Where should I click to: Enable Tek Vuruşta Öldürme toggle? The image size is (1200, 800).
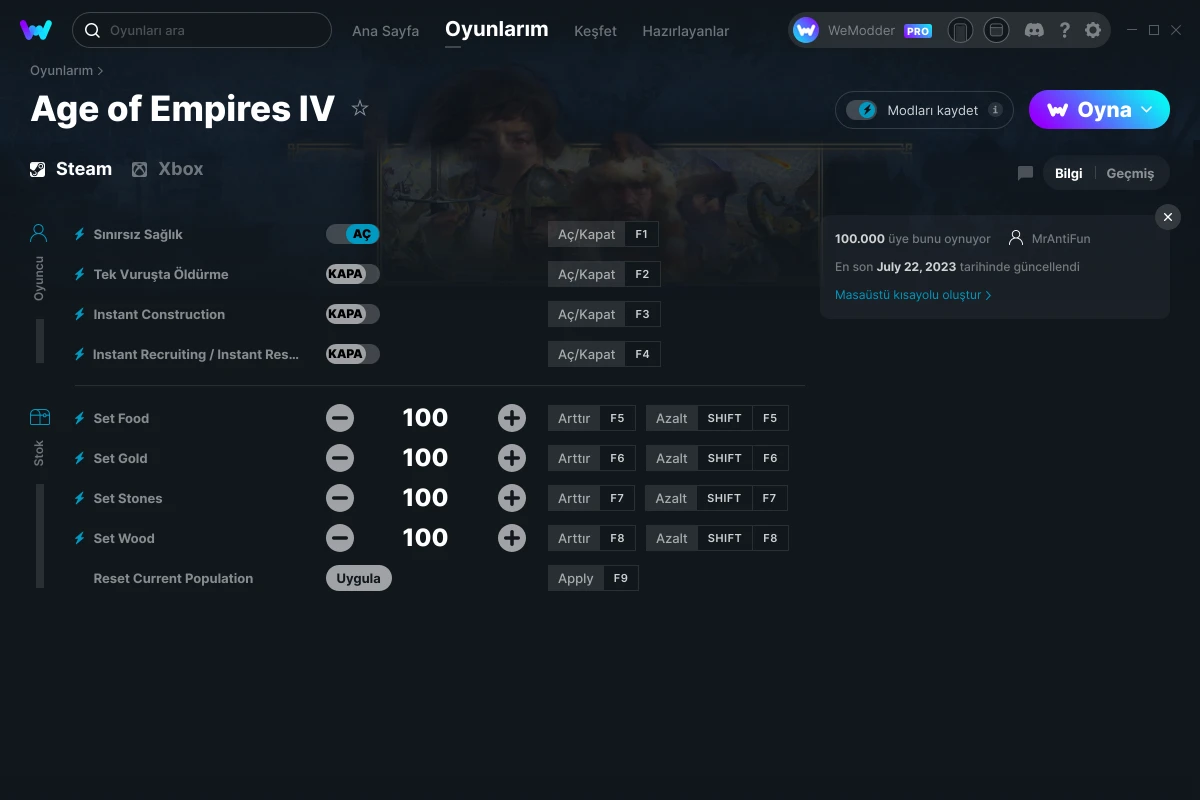click(353, 274)
